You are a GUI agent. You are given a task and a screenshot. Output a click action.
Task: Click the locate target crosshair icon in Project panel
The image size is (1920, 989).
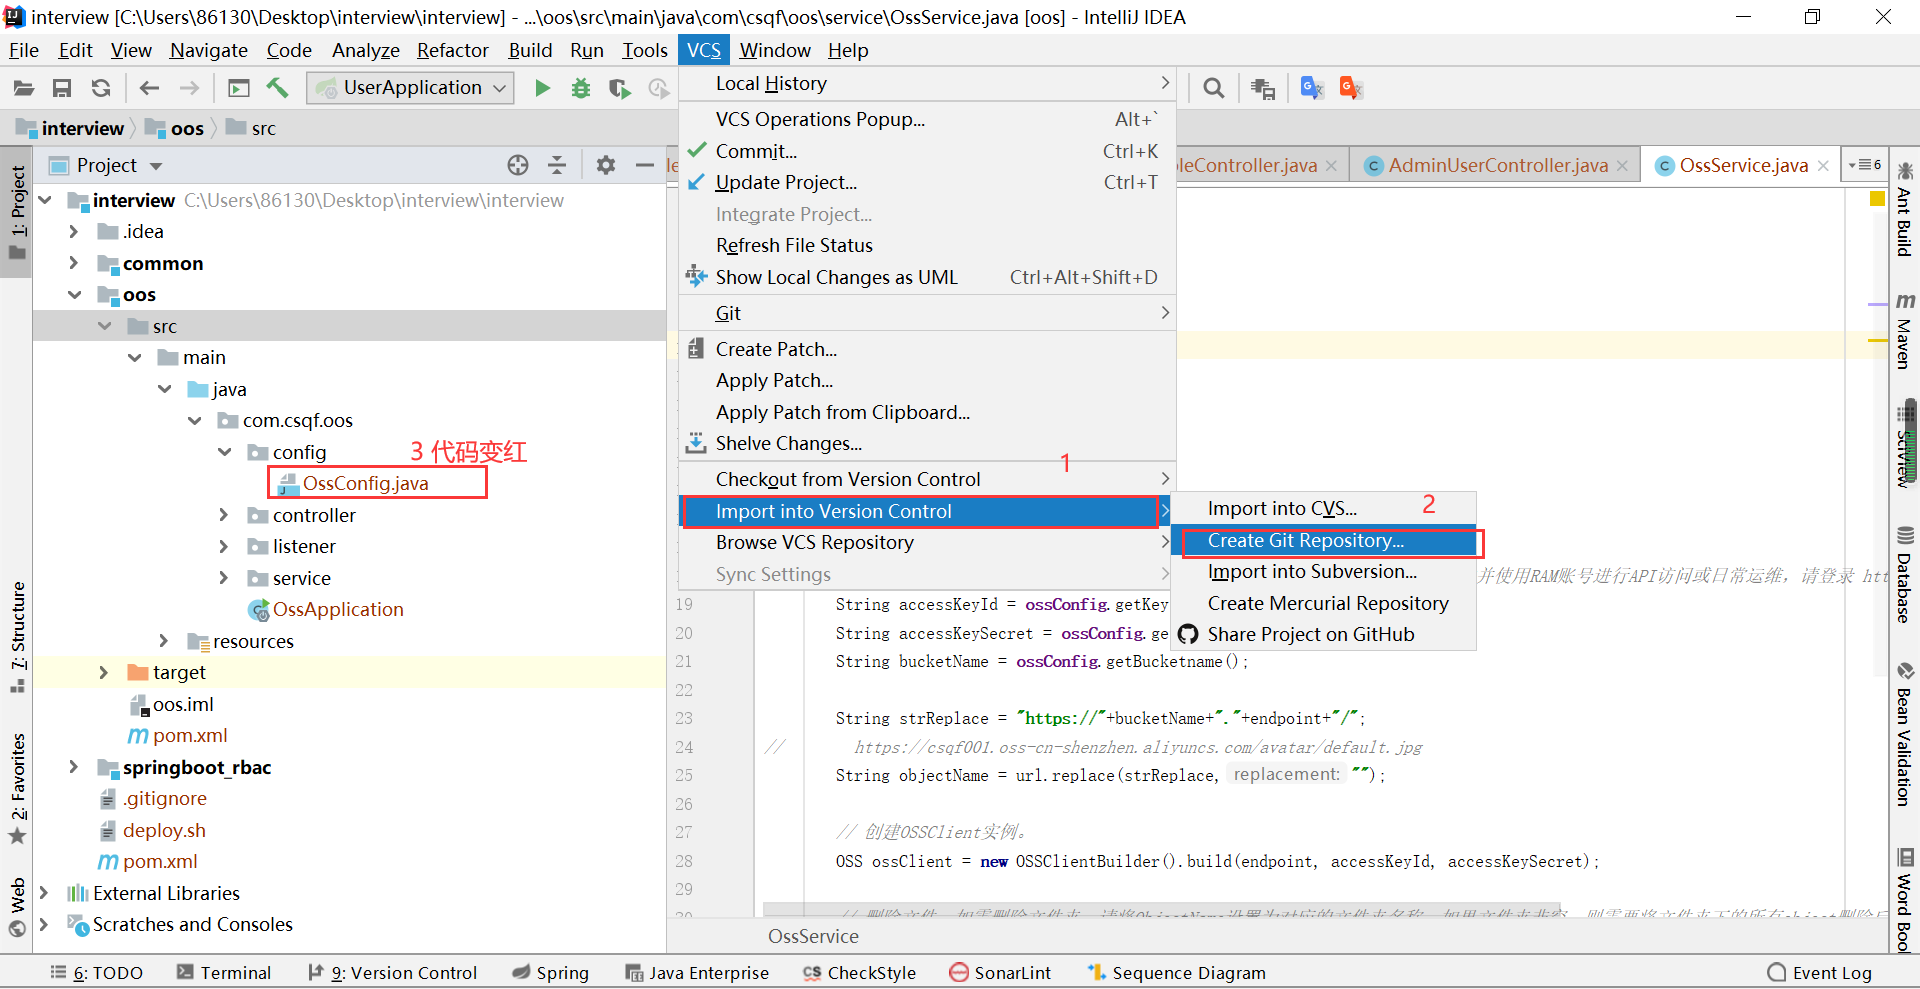517,165
